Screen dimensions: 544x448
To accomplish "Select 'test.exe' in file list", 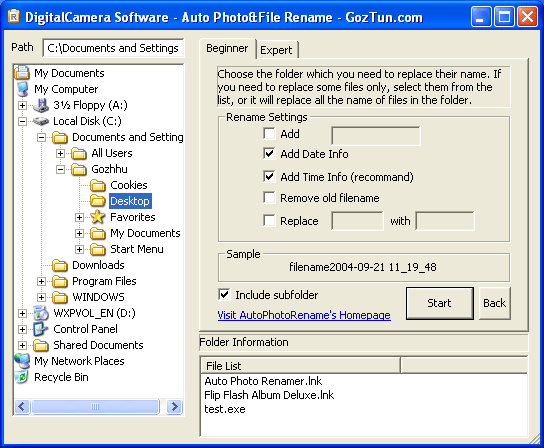I will click(x=224, y=409).
